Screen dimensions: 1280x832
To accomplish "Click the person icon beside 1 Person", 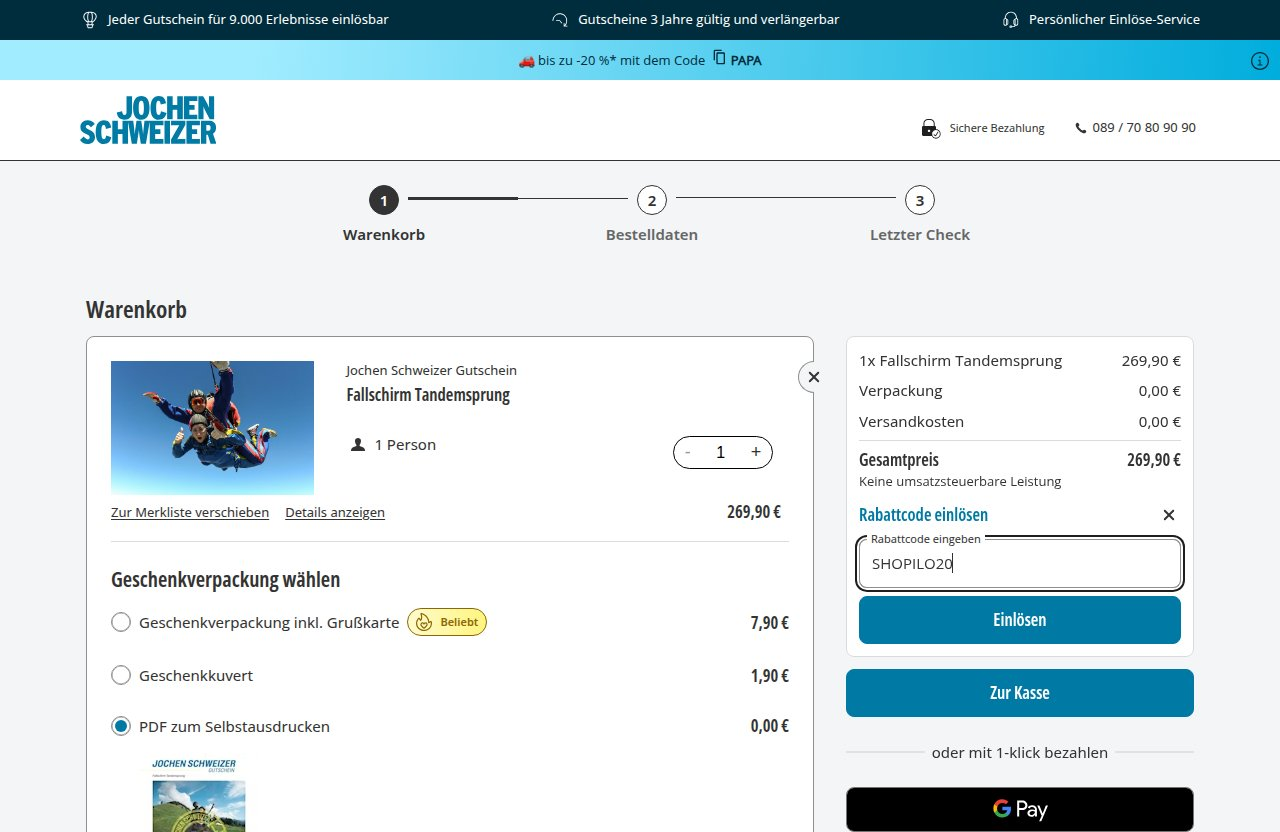I will (358, 445).
